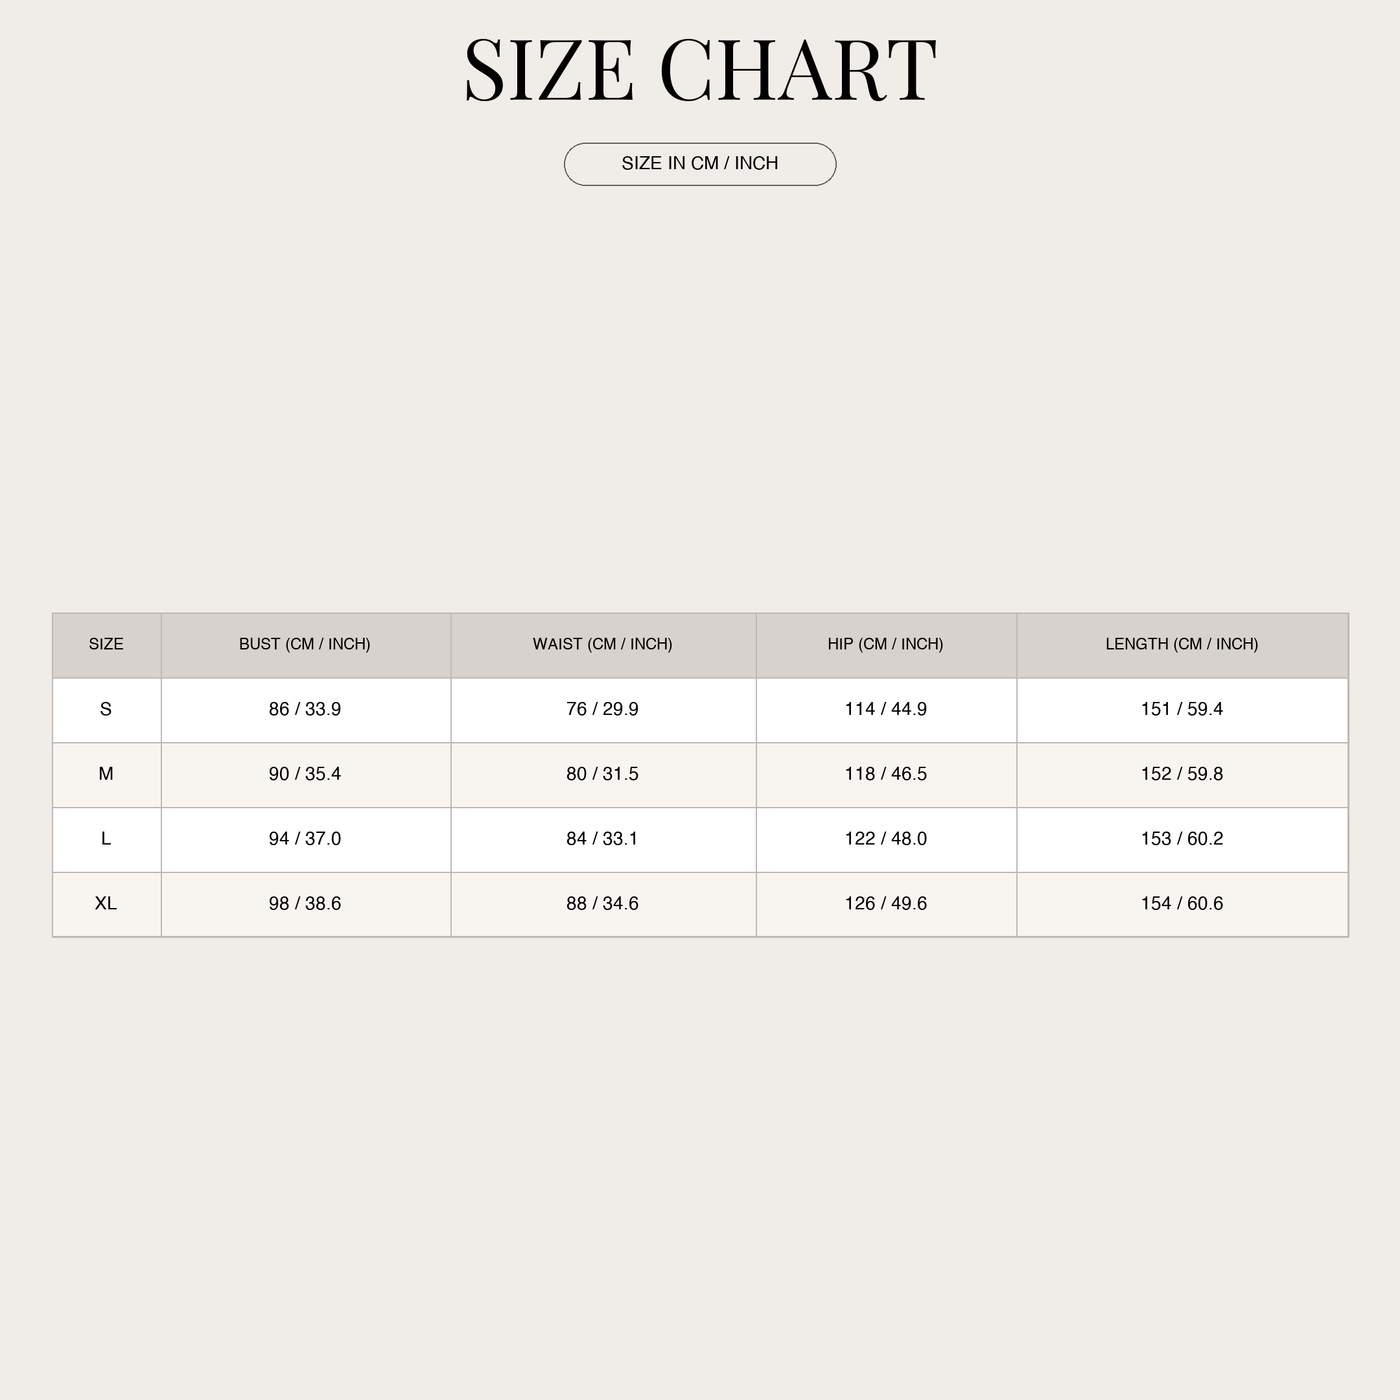Click the SIZE CHART title
Screen dimensions: 1400x1400
point(700,70)
